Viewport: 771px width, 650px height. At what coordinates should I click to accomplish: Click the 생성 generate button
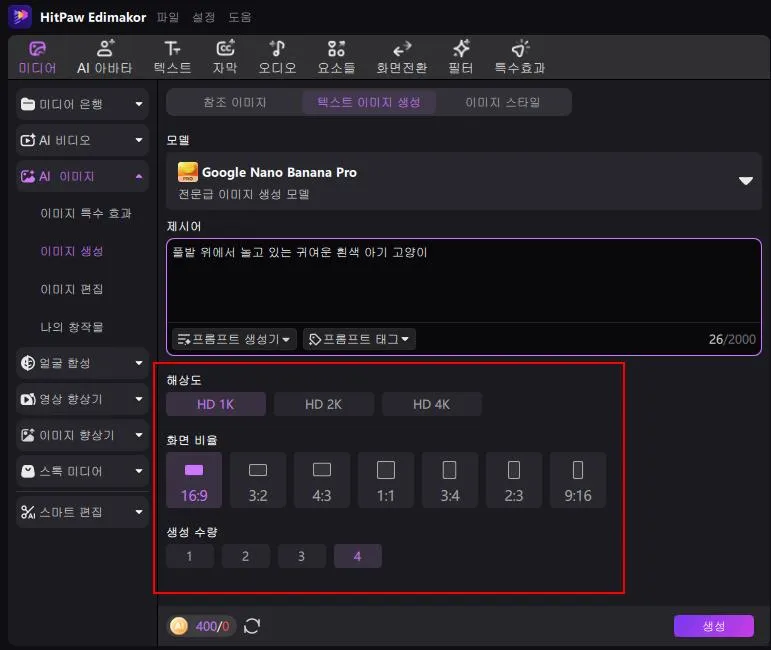713,626
